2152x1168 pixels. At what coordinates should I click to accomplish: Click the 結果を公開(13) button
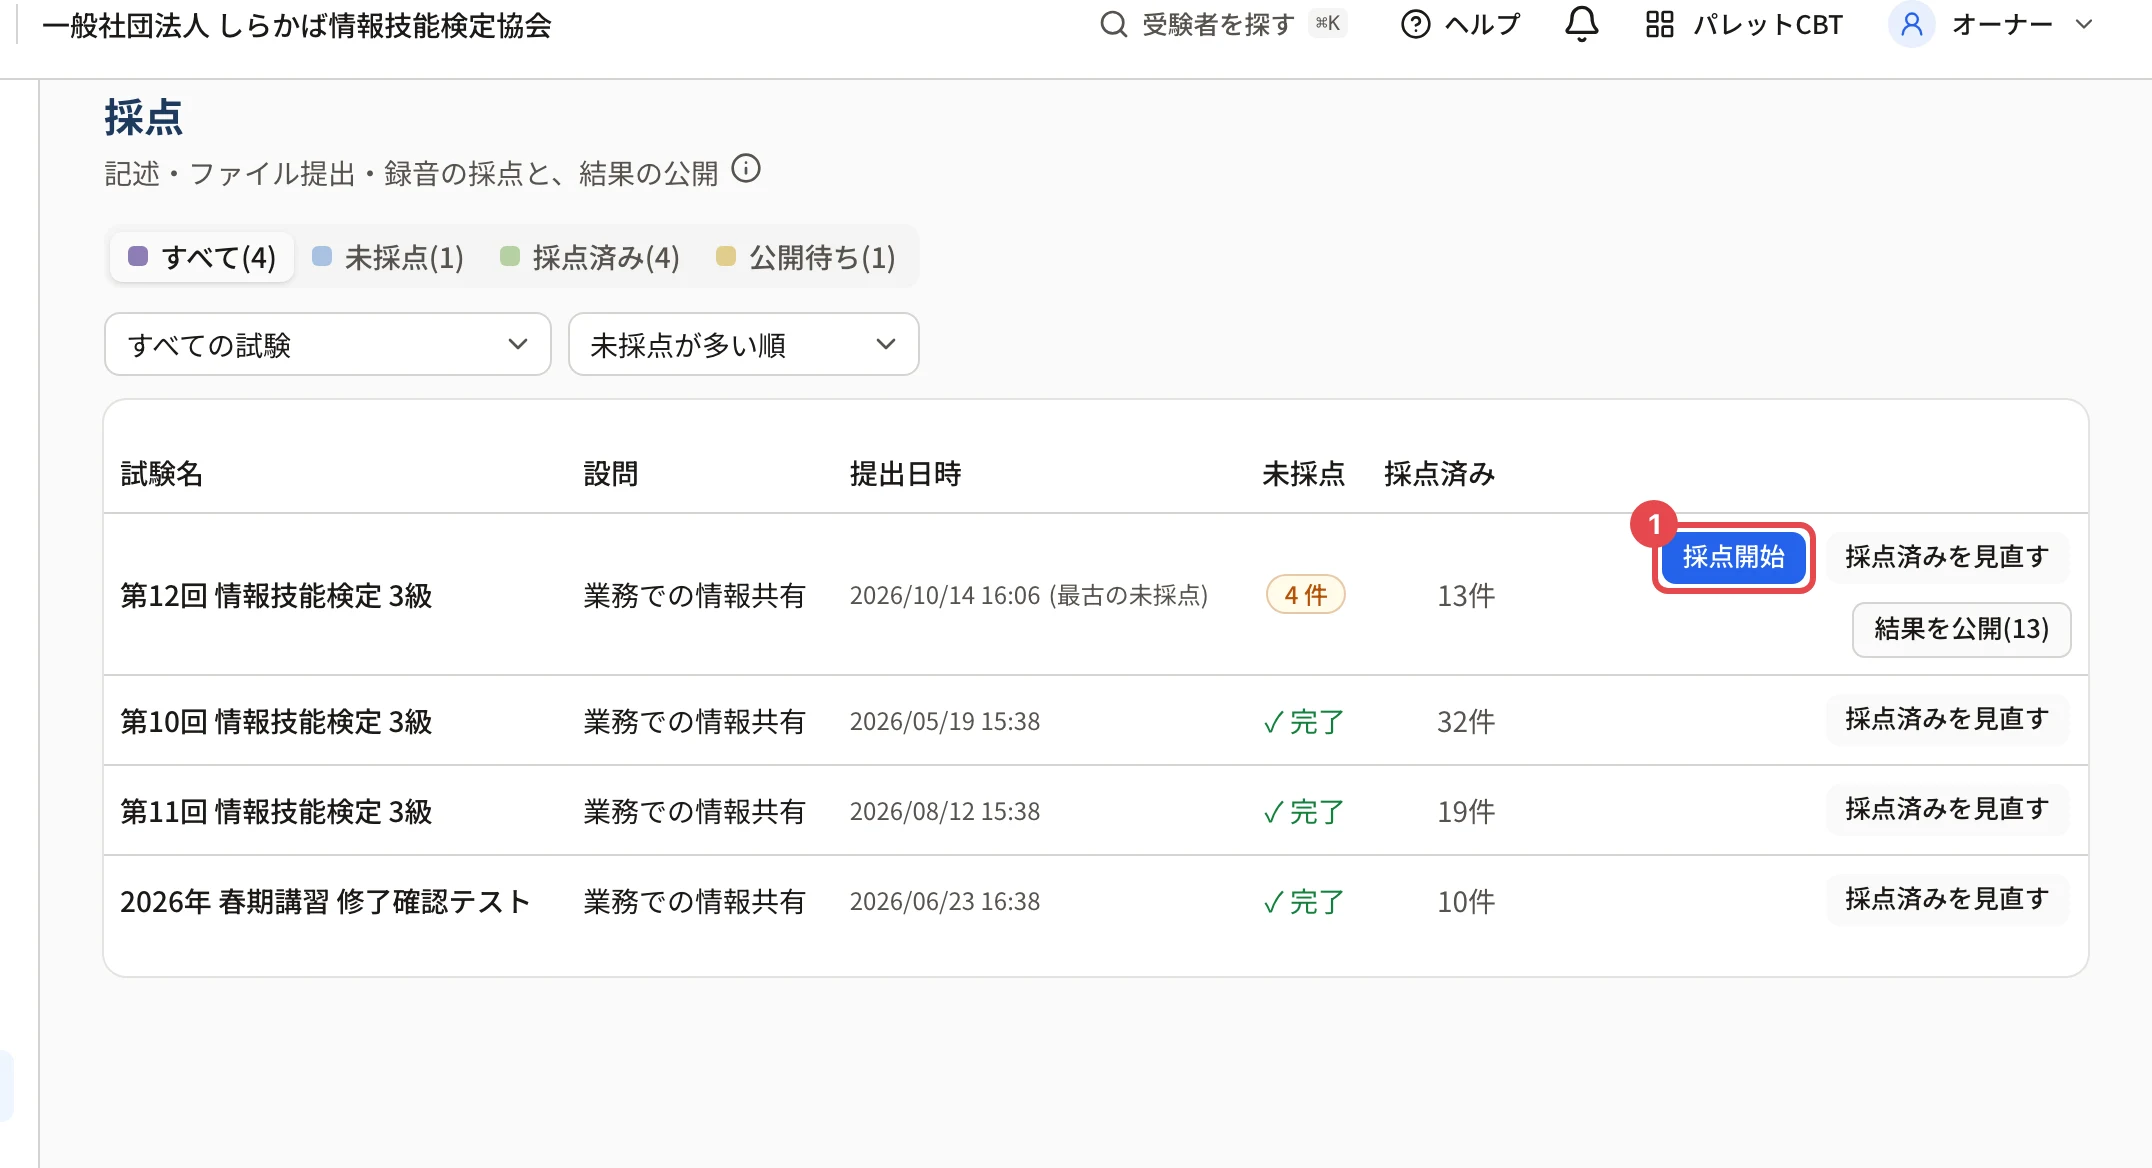tap(1961, 629)
